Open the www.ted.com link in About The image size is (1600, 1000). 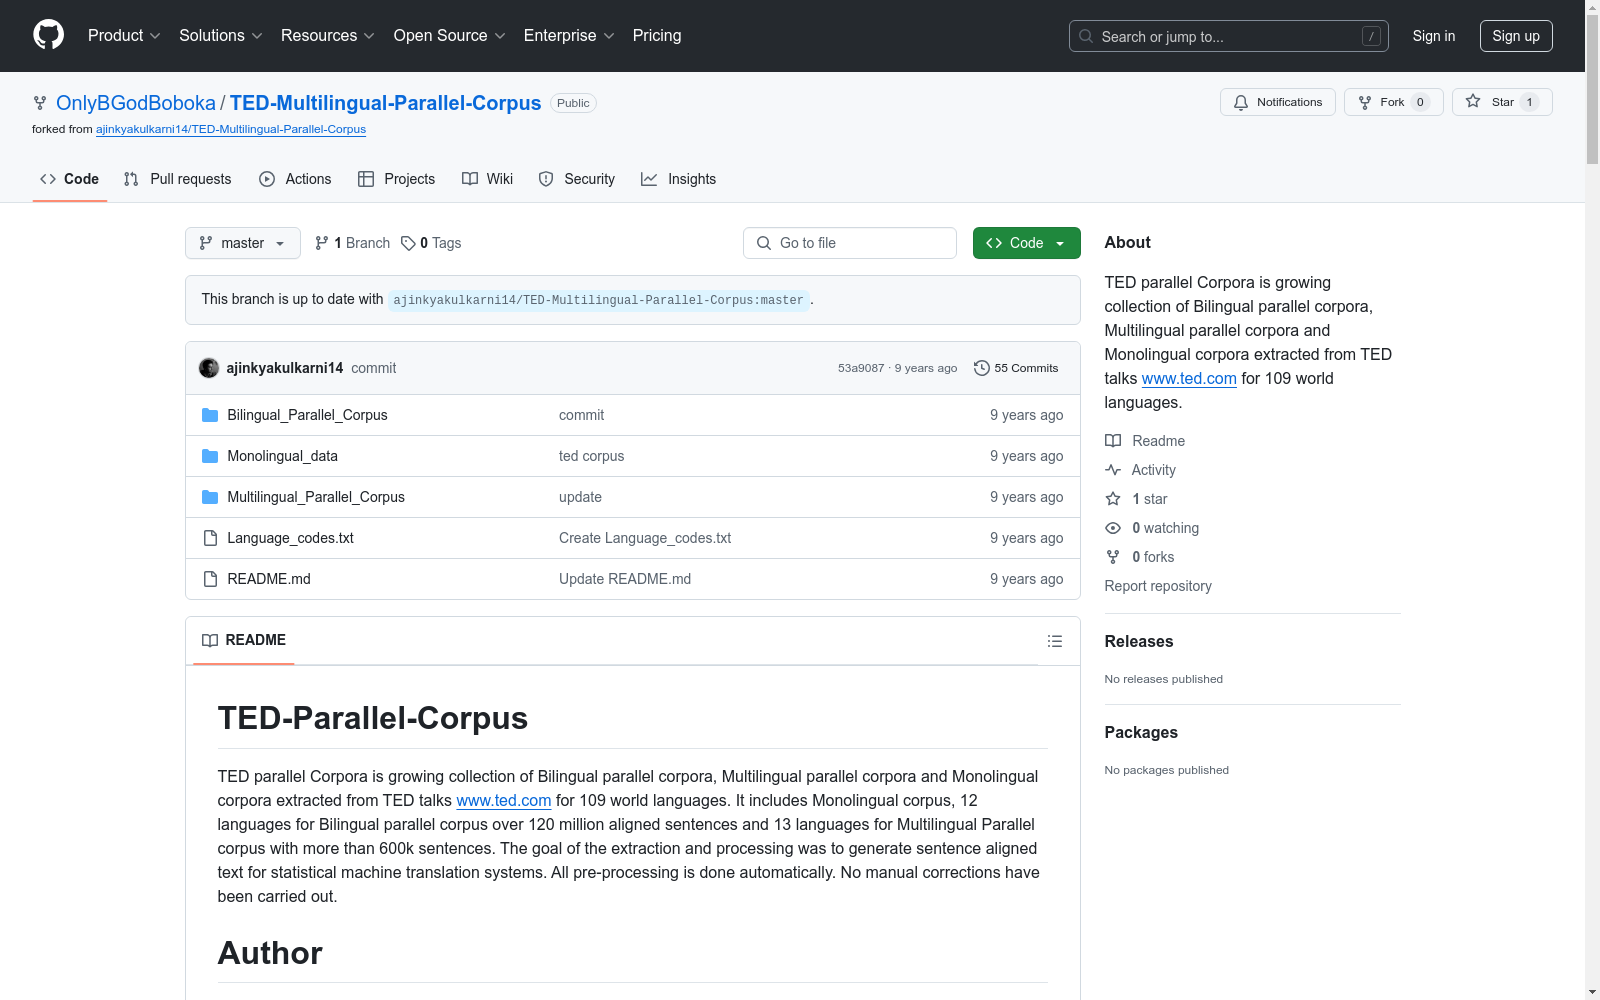pyautogui.click(x=1189, y=378)
